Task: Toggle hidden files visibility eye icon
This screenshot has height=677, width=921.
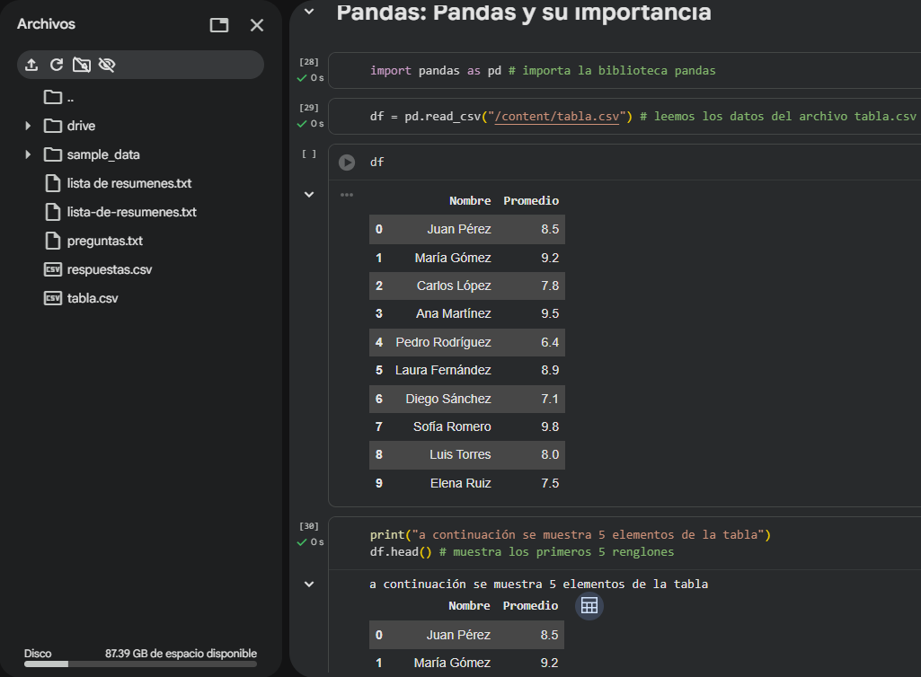Action: tap(107, 65)
